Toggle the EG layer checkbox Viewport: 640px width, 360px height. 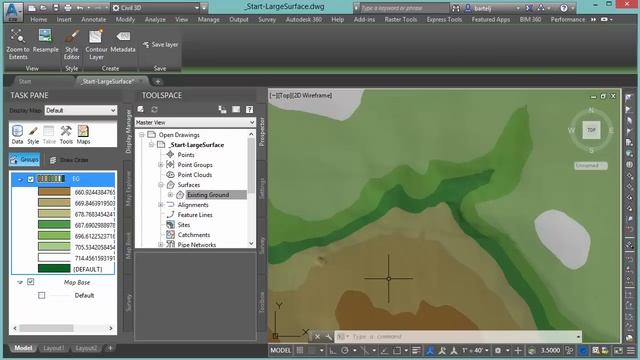(x=31, y=179)
